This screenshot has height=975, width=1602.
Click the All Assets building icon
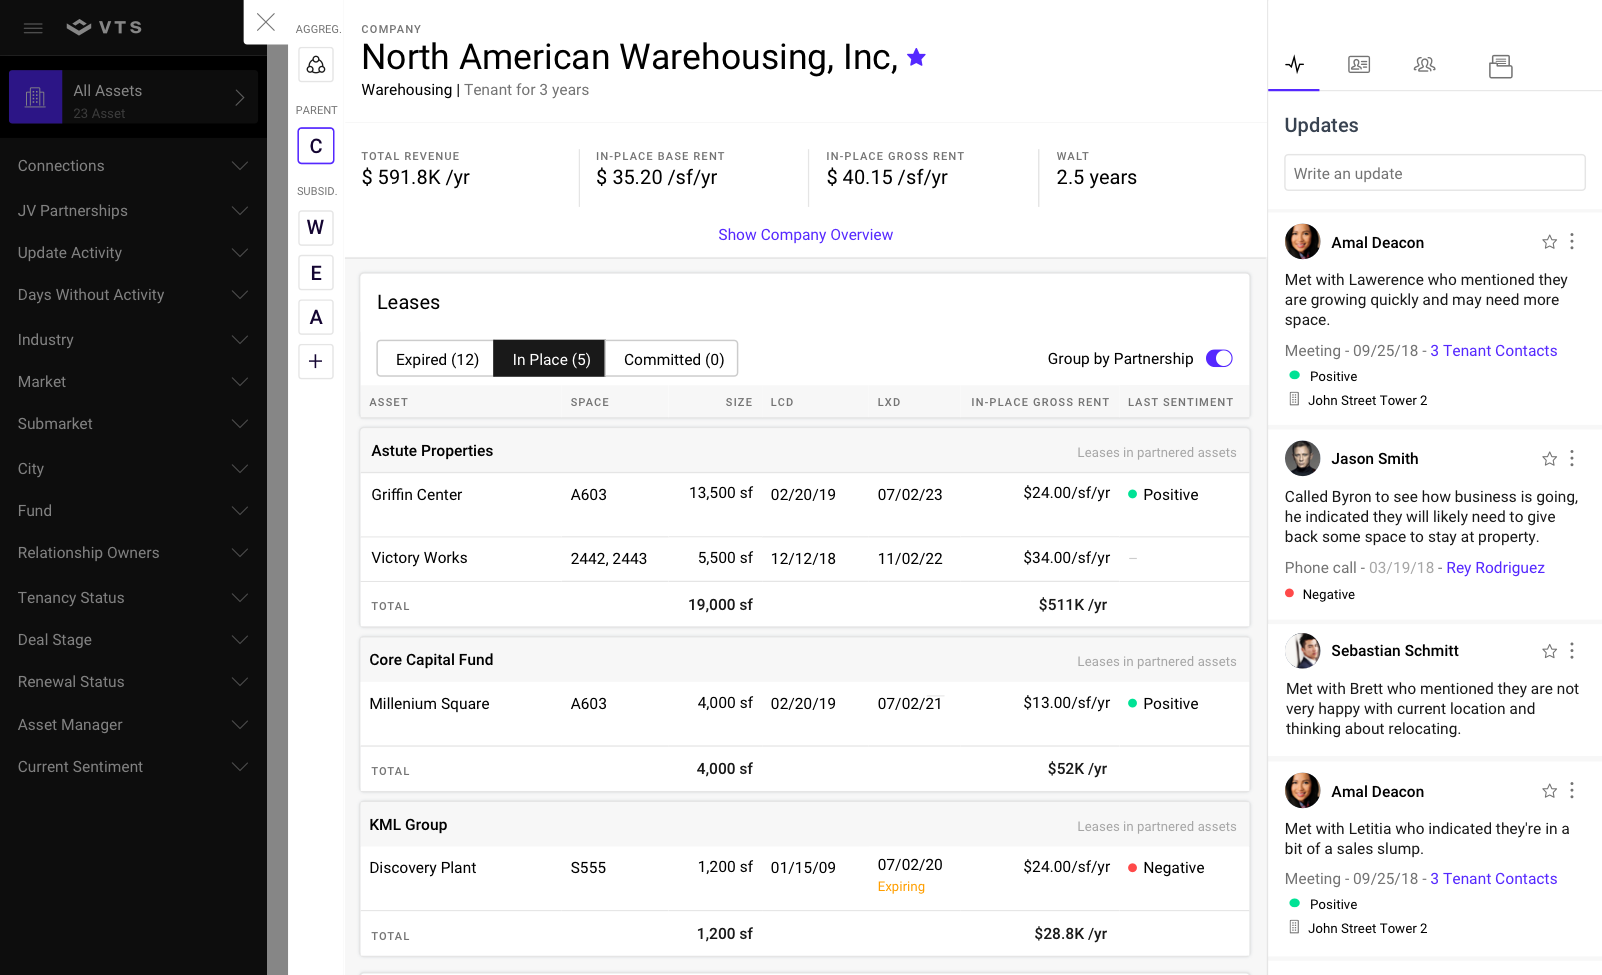(35, 97)
